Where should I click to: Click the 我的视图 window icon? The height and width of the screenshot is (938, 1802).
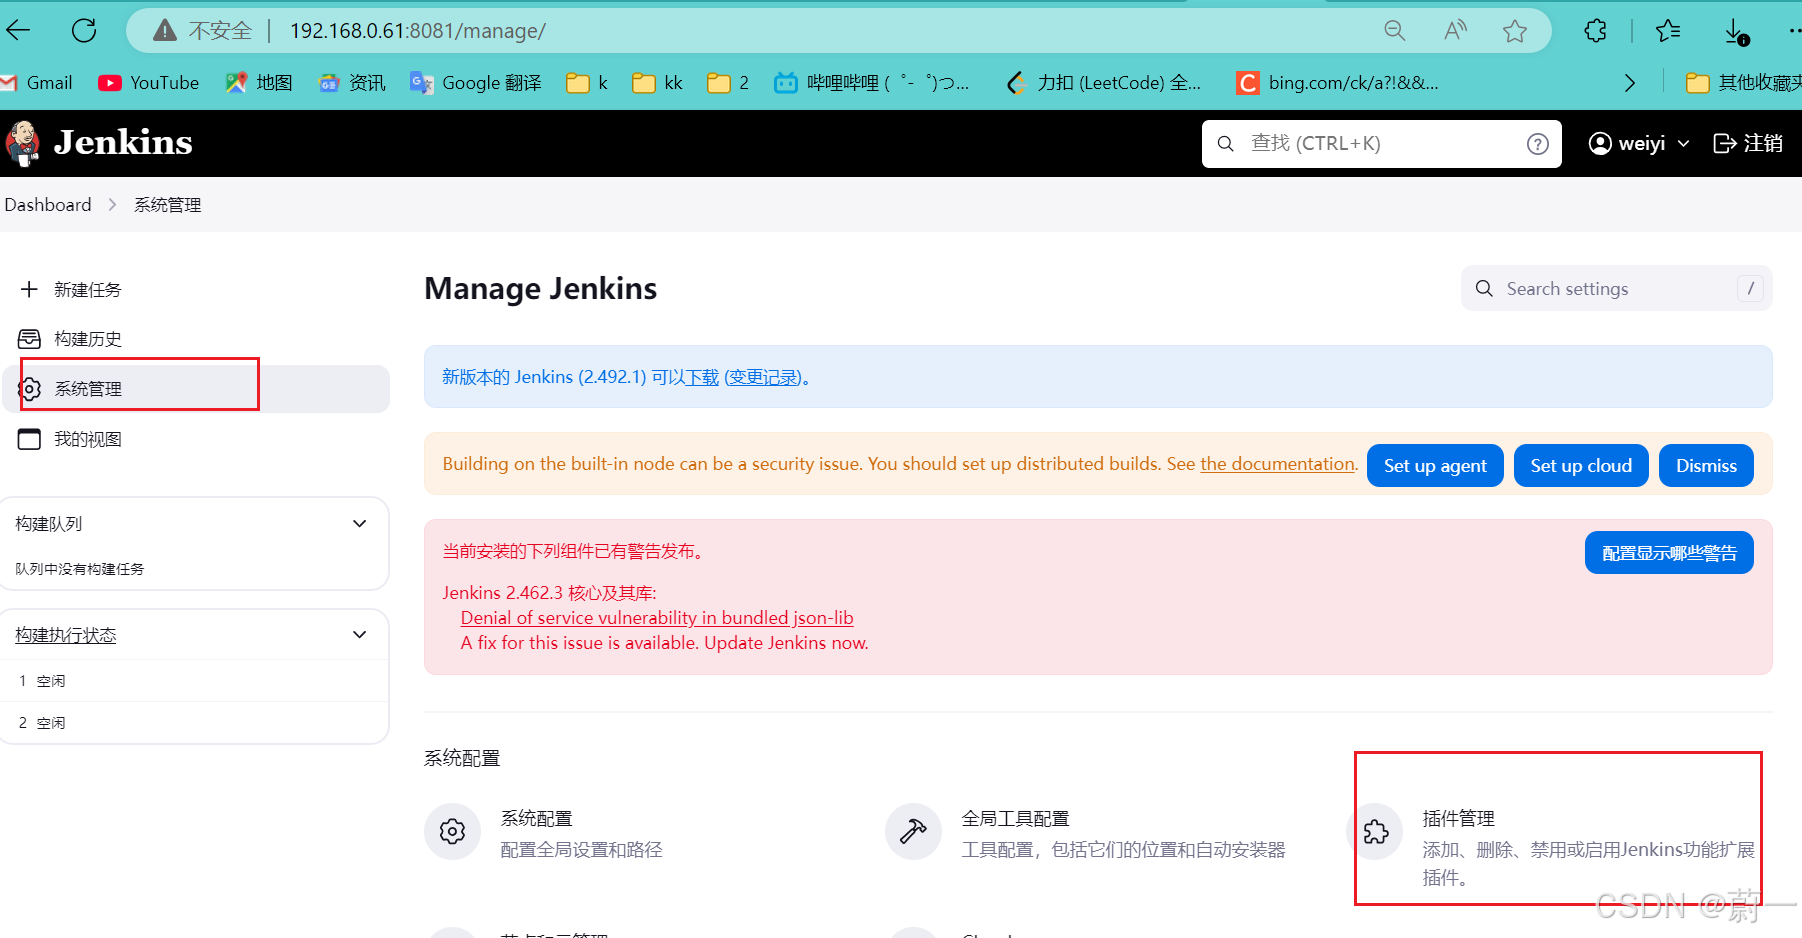click(30, 439)
